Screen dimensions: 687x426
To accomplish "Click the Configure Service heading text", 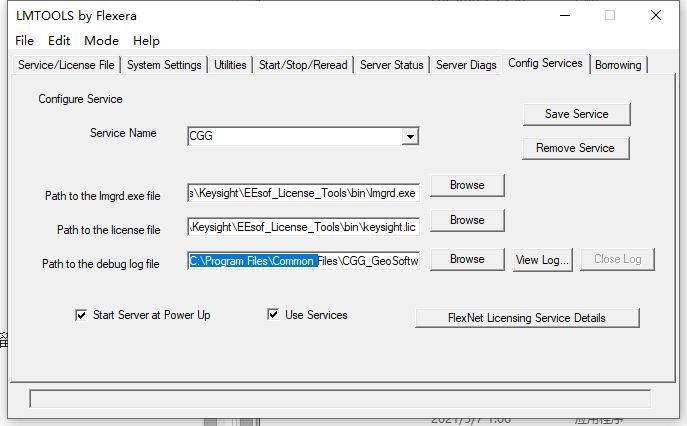I will pyautogui.click(x=80, y=99).
